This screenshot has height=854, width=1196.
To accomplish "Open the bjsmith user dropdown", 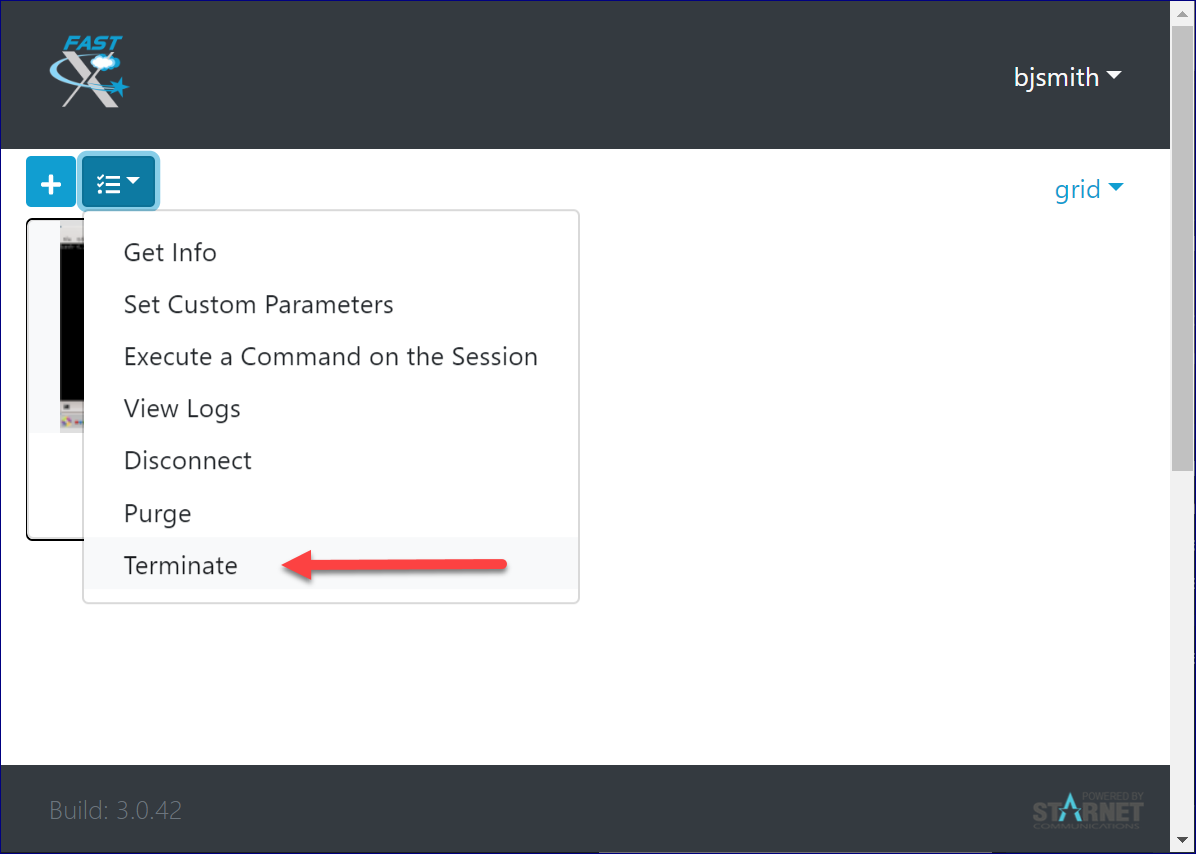I will tap(1067, 77).
